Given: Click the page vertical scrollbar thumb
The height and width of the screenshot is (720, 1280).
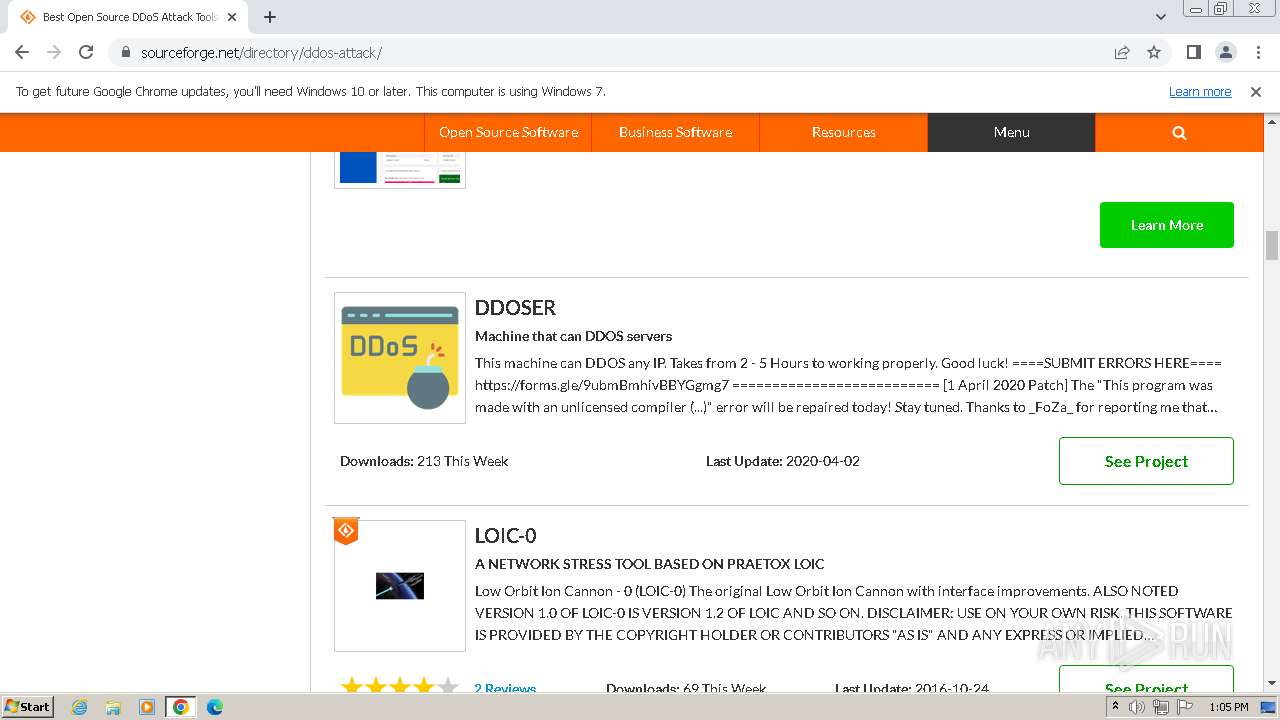Looking at the screenshot, I should (1272, 245).
